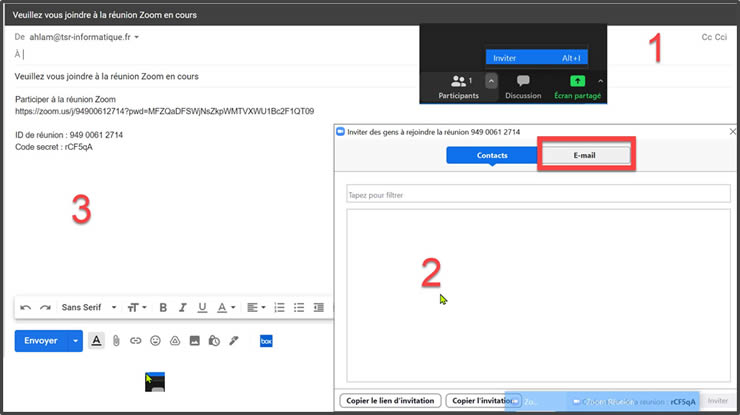The width and height of the screenshot is (740, 415).
Task: Open the Sans Serif font dropdown
Action: tap(89, 307)
